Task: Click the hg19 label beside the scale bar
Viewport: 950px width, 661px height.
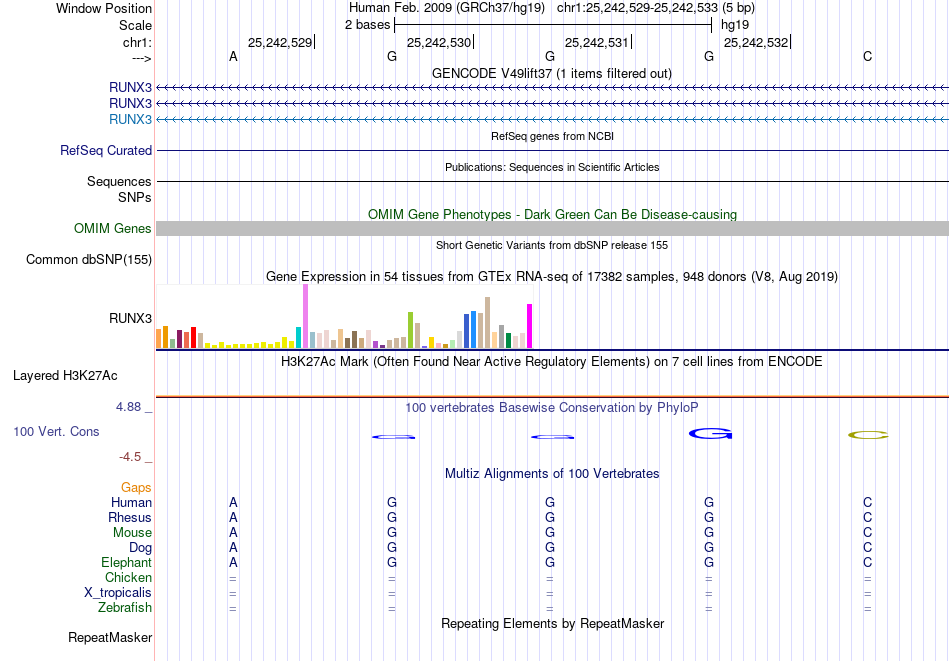Action: click(734, 25)
